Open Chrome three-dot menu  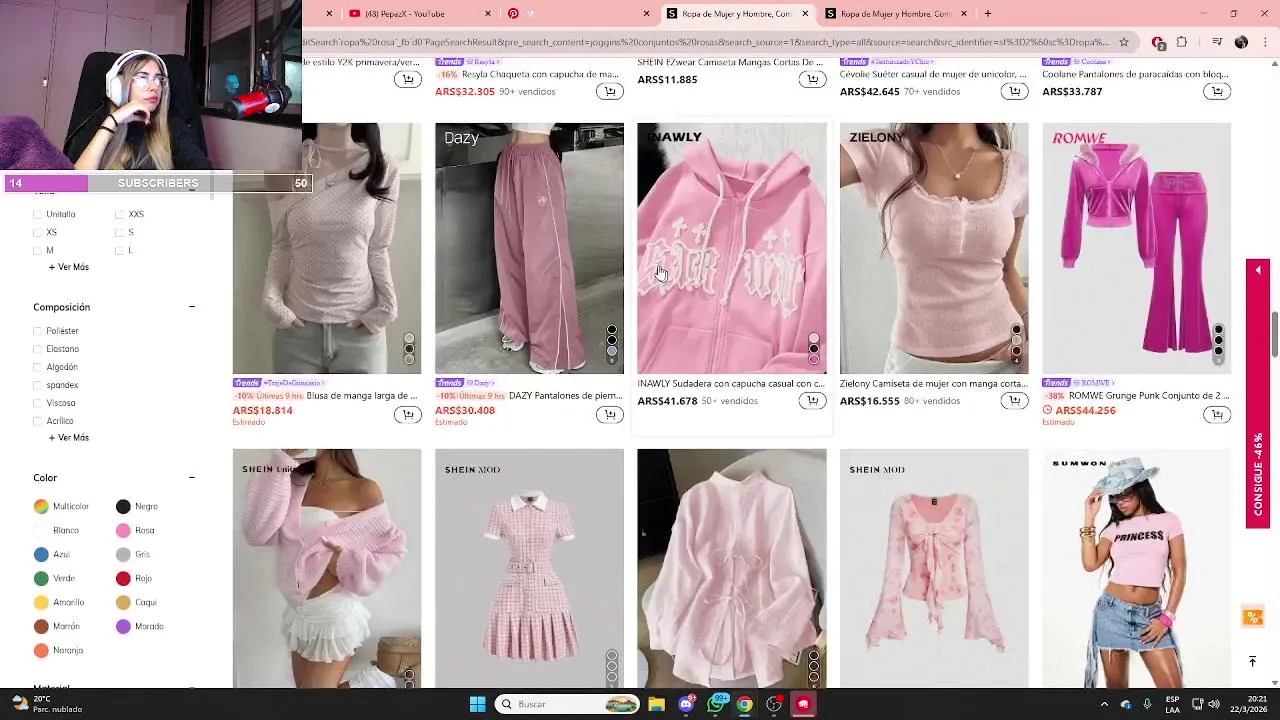[1265, 42]
